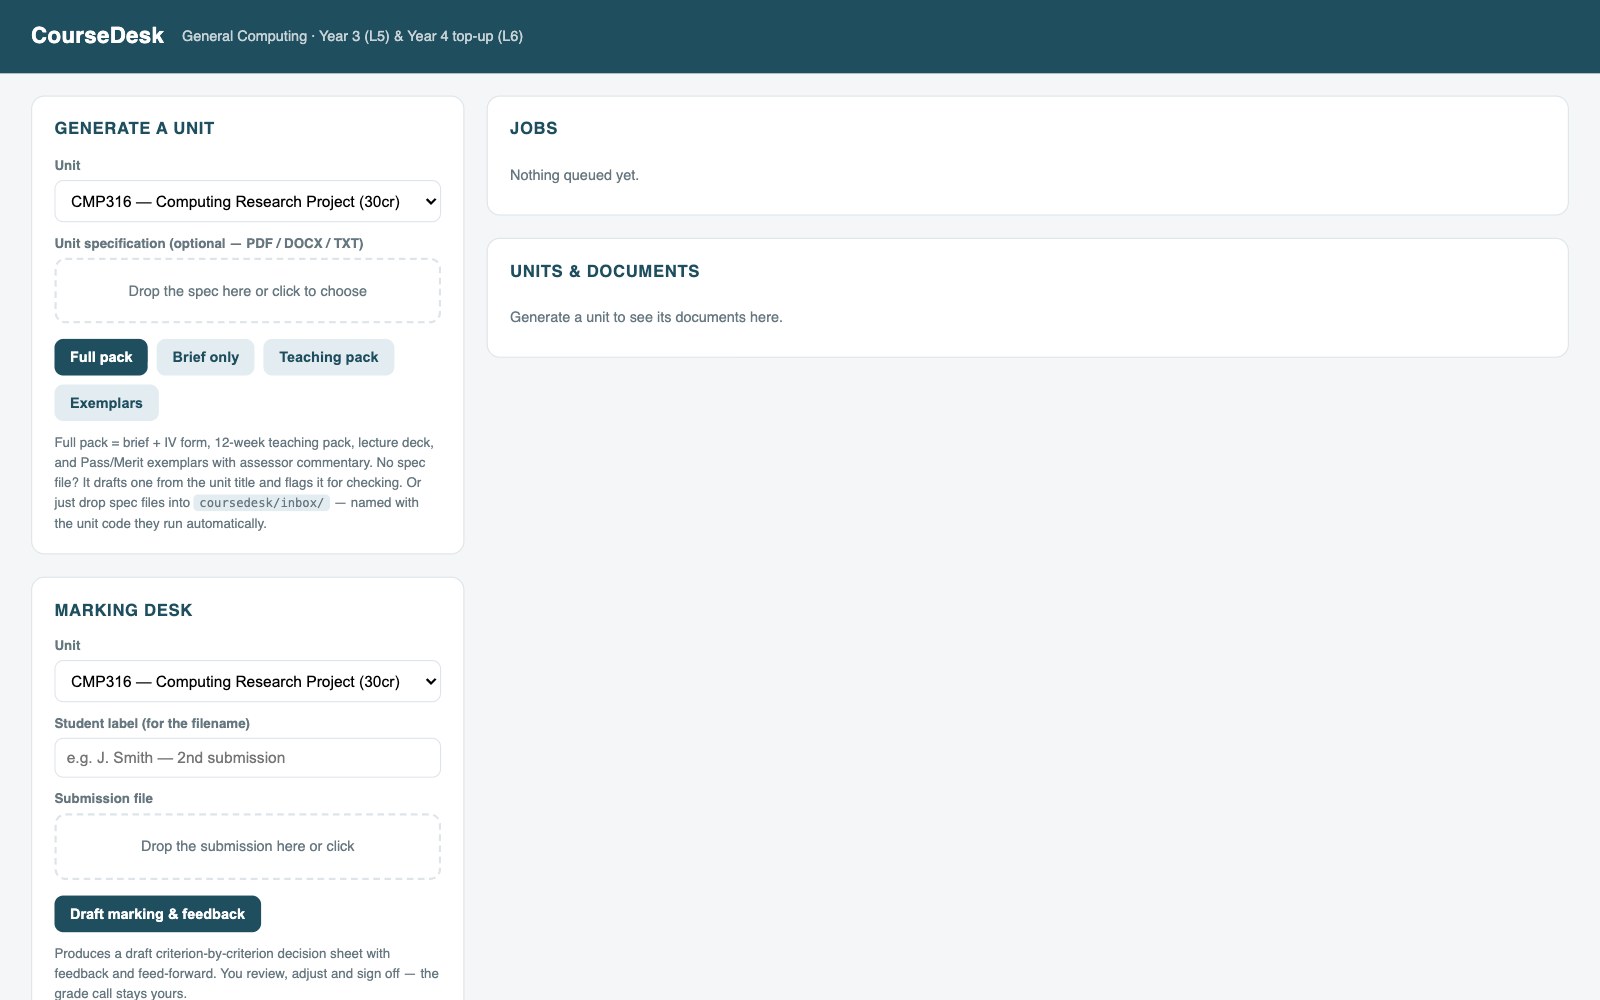Click Draft marking & feedback button
Screen dimensions: 1600x1000
157,914
